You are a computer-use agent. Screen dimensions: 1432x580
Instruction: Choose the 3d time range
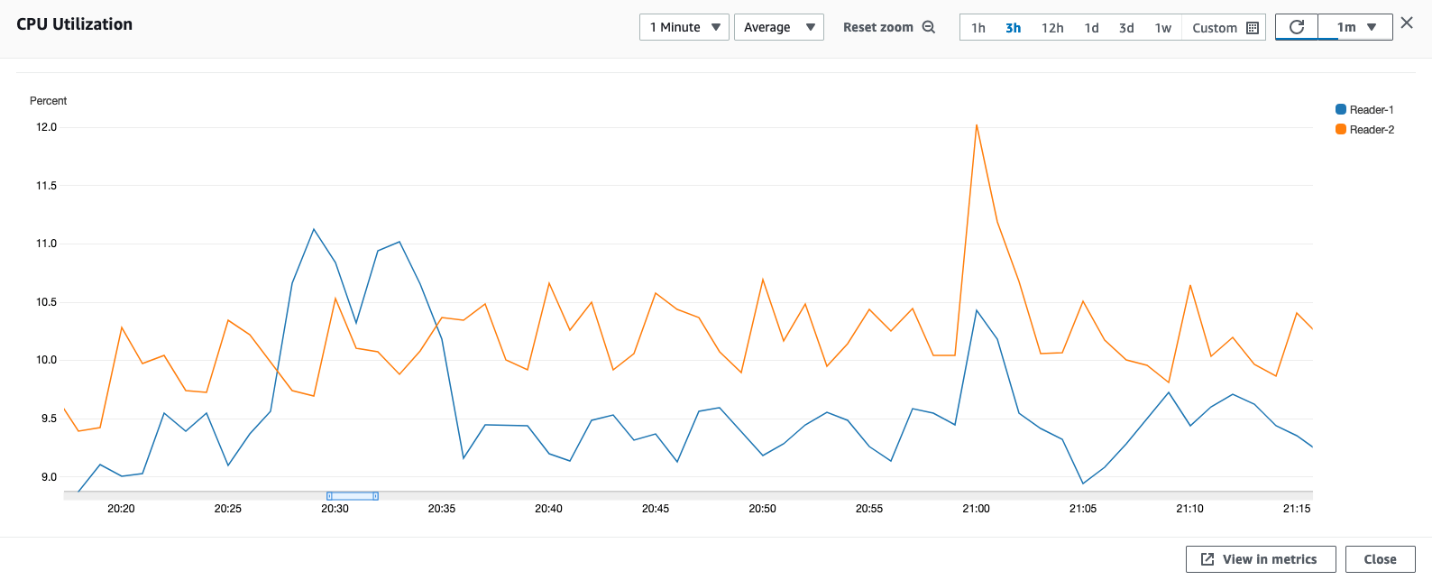point(1126,28)
